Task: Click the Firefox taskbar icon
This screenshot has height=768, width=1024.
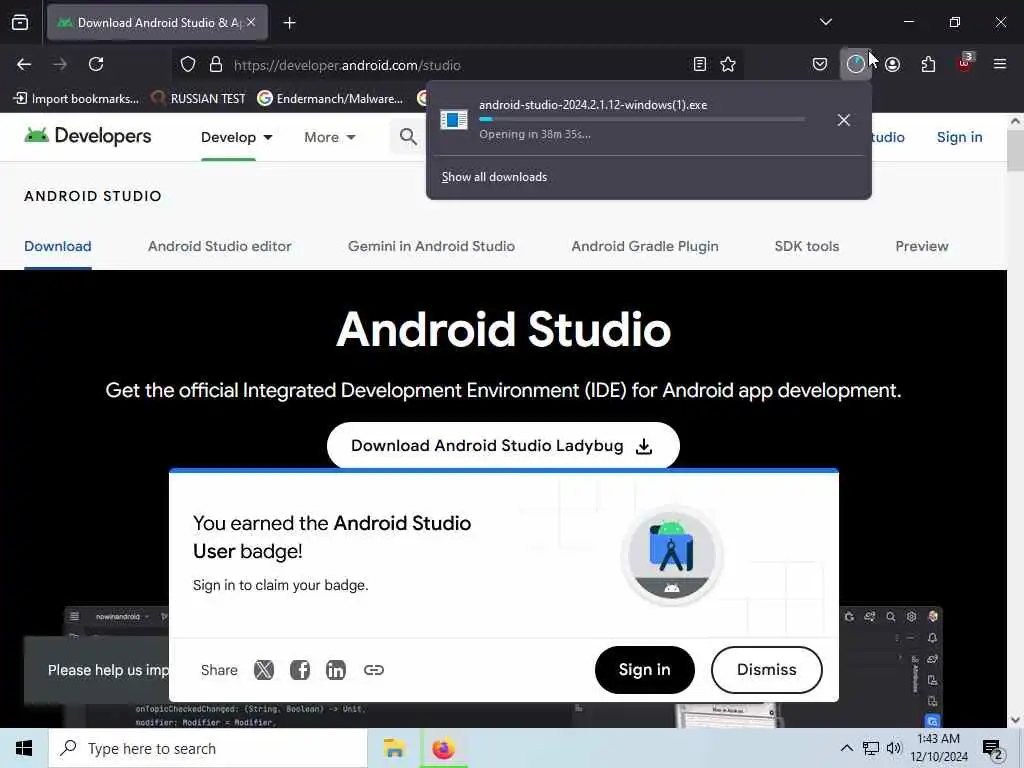Action: click(x=443, y=748)
